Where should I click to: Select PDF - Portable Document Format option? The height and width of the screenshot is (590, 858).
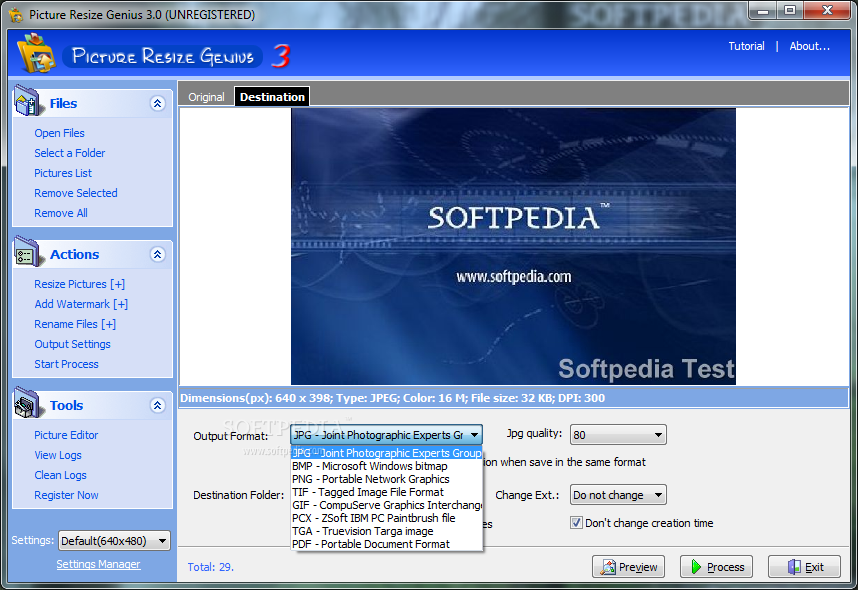click(x=387, y=545)
